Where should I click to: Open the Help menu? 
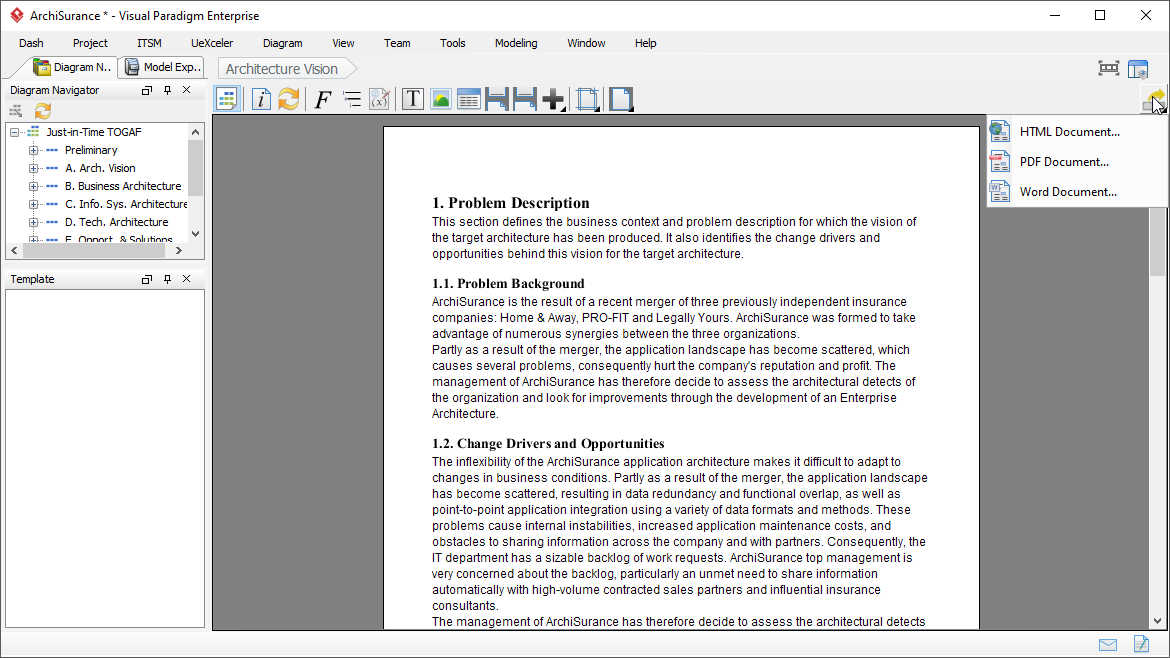[645, 43]
